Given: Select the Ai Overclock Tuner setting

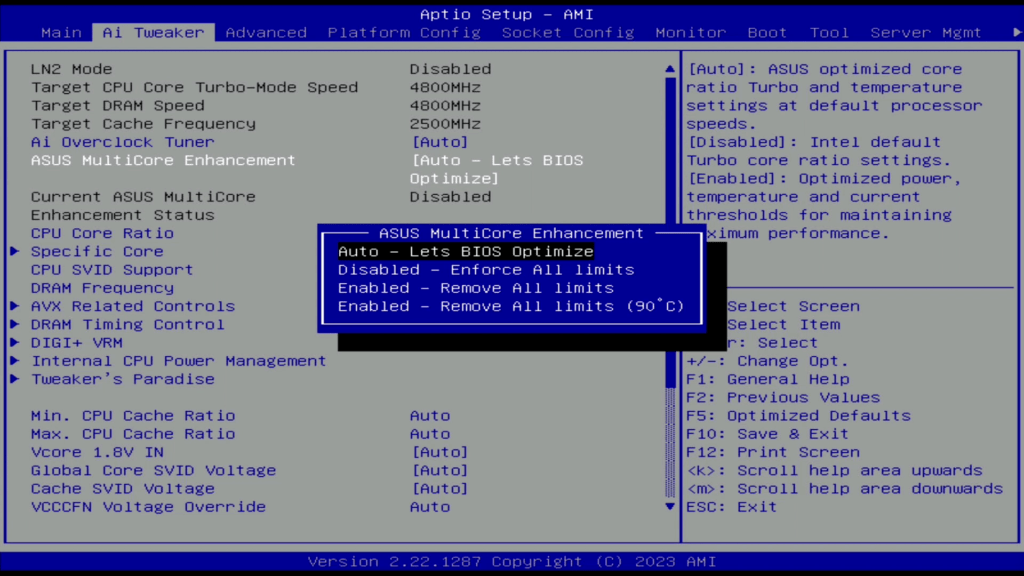Looking at the screenshot, I should (122, 142).
